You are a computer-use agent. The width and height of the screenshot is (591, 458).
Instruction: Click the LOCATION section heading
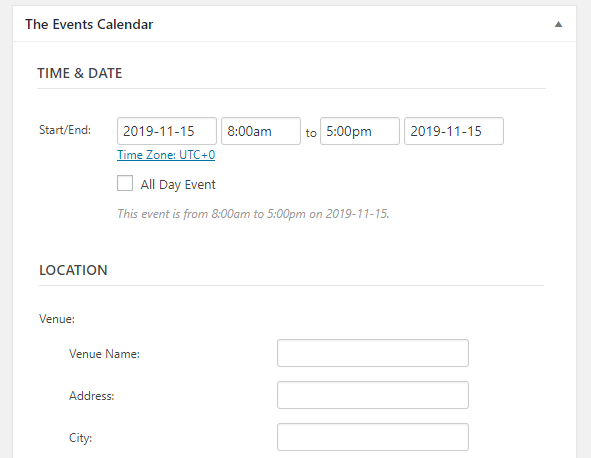[x=73, y=270]
